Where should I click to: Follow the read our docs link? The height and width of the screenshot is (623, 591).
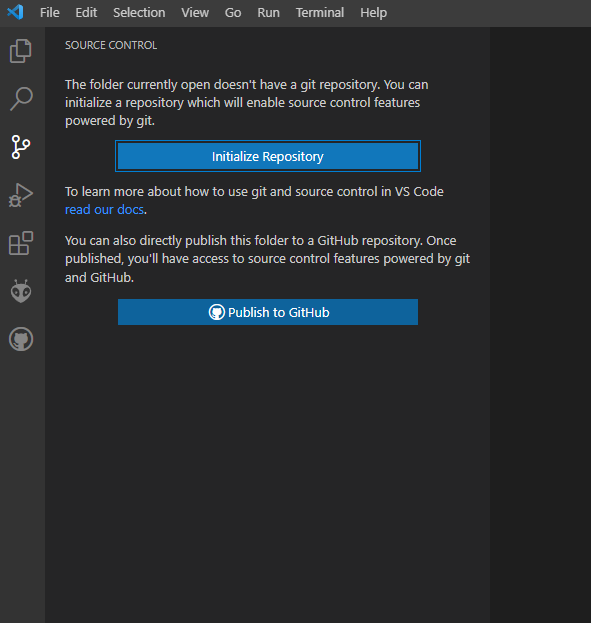click(x=104, y=209)
